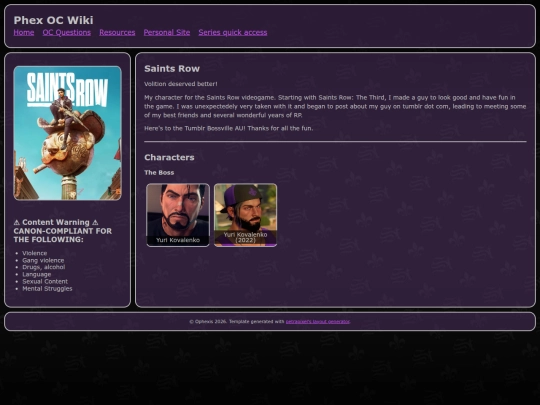Viewport: 540px width, 405px height.
Task: Click the 'Drugs, alcohol' list item
Action: (x=44, y=267)
